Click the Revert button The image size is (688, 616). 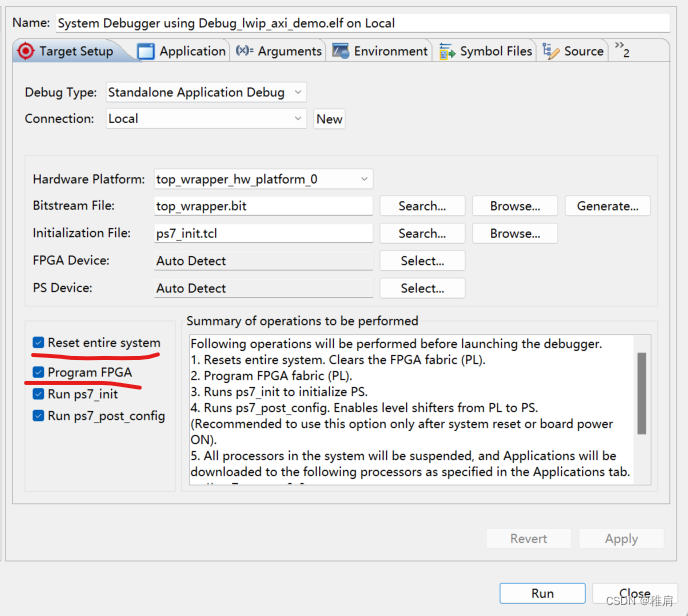pyautogui.click(x=529, y=538)
